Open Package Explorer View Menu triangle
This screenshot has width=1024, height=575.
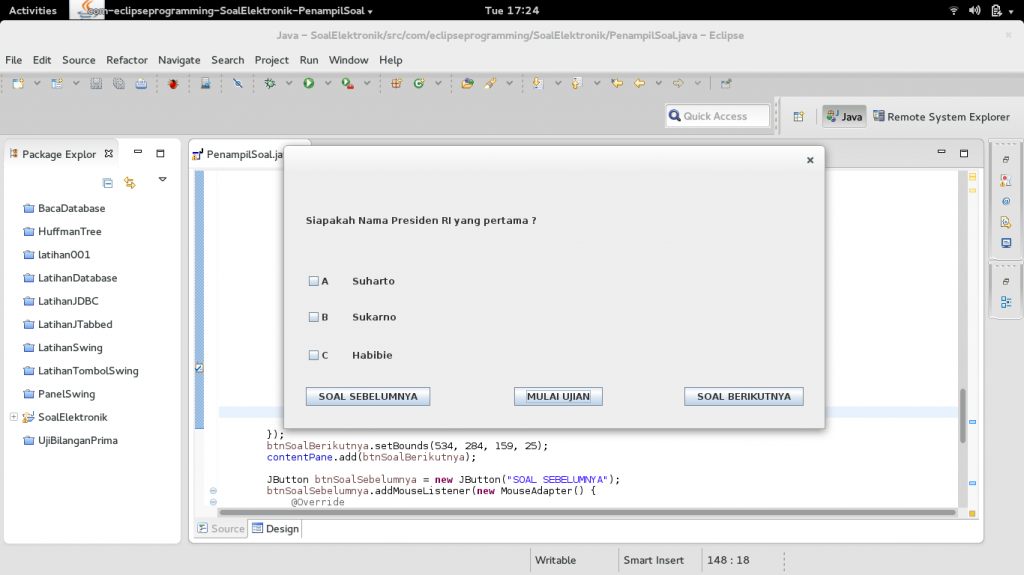coord(163,179)
